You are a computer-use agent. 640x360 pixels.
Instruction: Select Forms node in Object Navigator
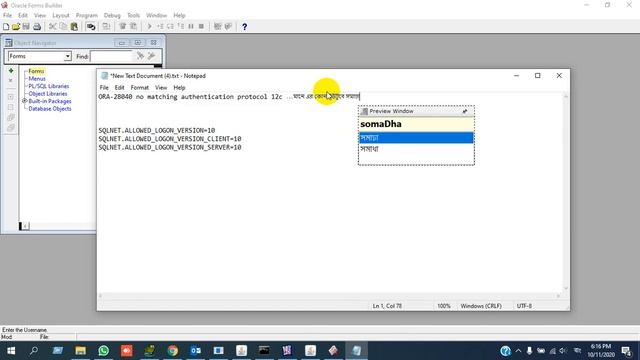tap(36, 71)
